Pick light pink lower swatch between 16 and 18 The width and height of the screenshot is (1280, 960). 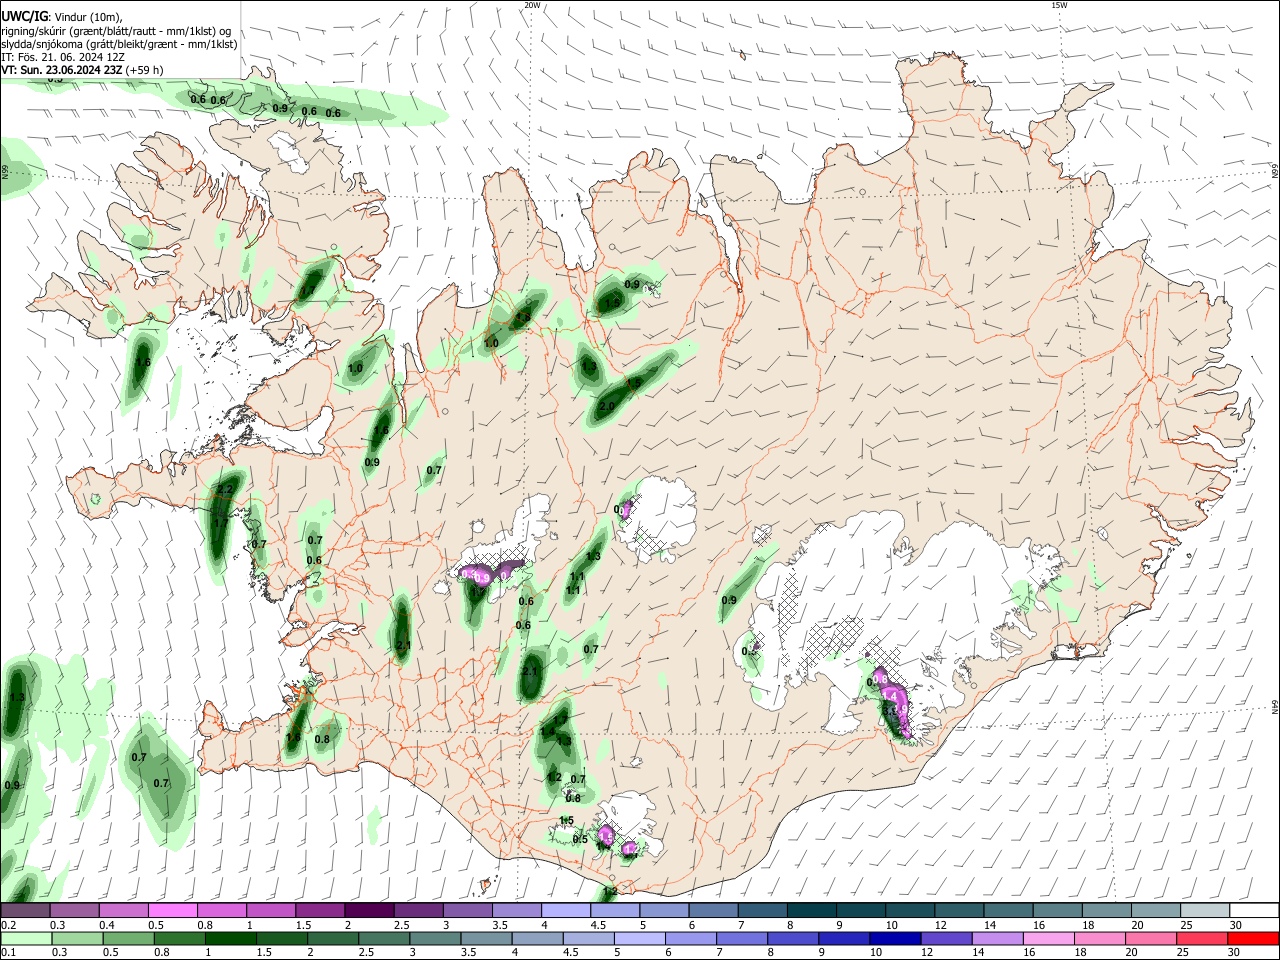click(x=1049, y=938)
